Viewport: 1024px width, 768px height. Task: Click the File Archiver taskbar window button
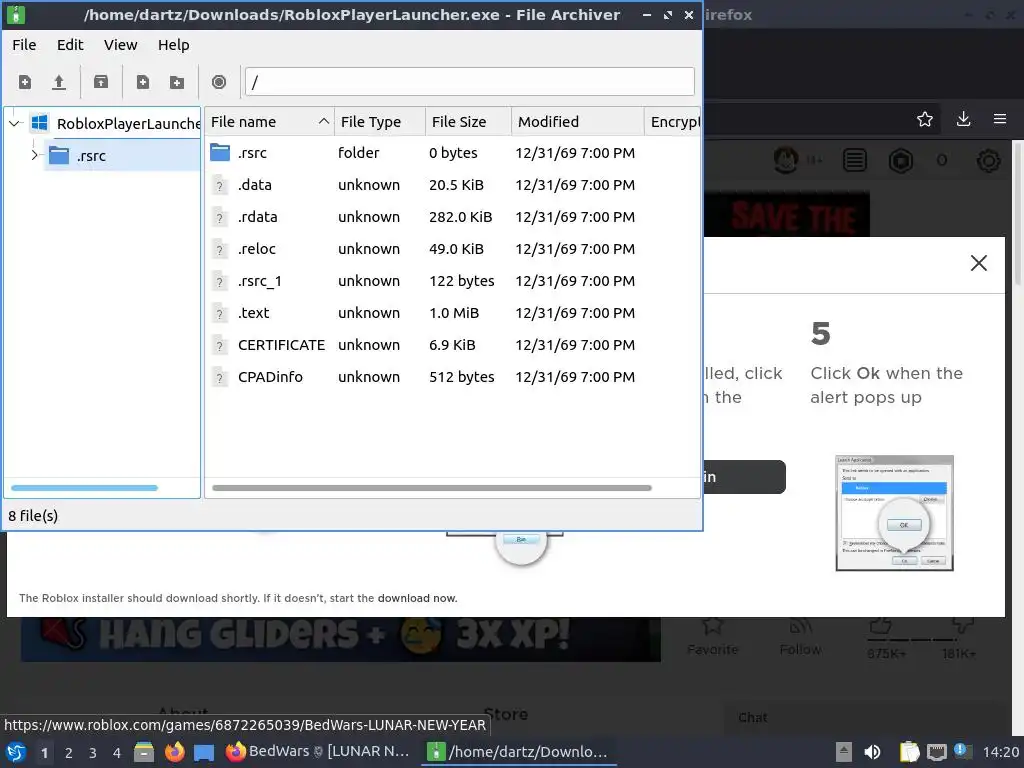click(519, 752)
